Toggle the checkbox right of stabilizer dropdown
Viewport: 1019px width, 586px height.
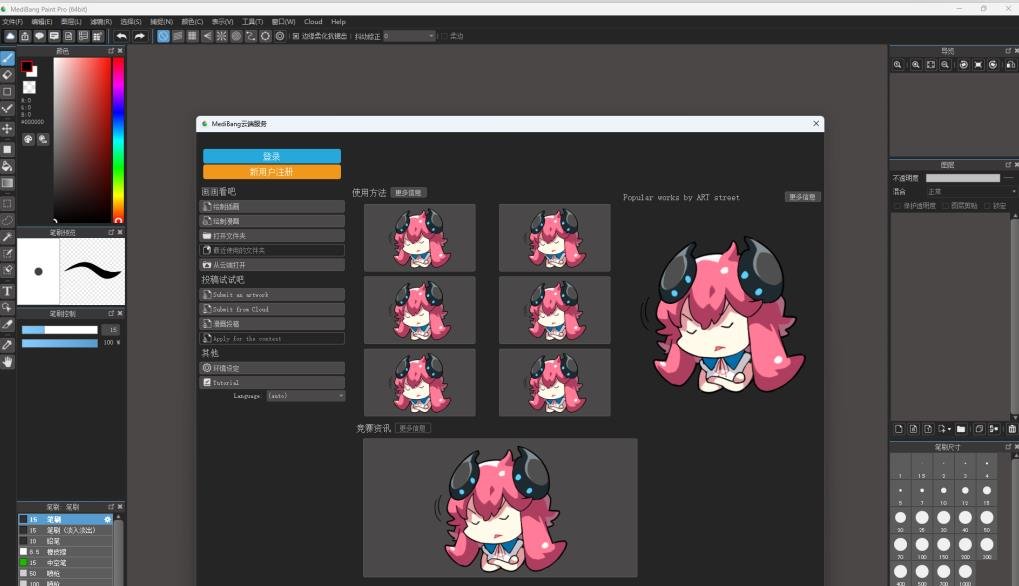click(445, 36)
